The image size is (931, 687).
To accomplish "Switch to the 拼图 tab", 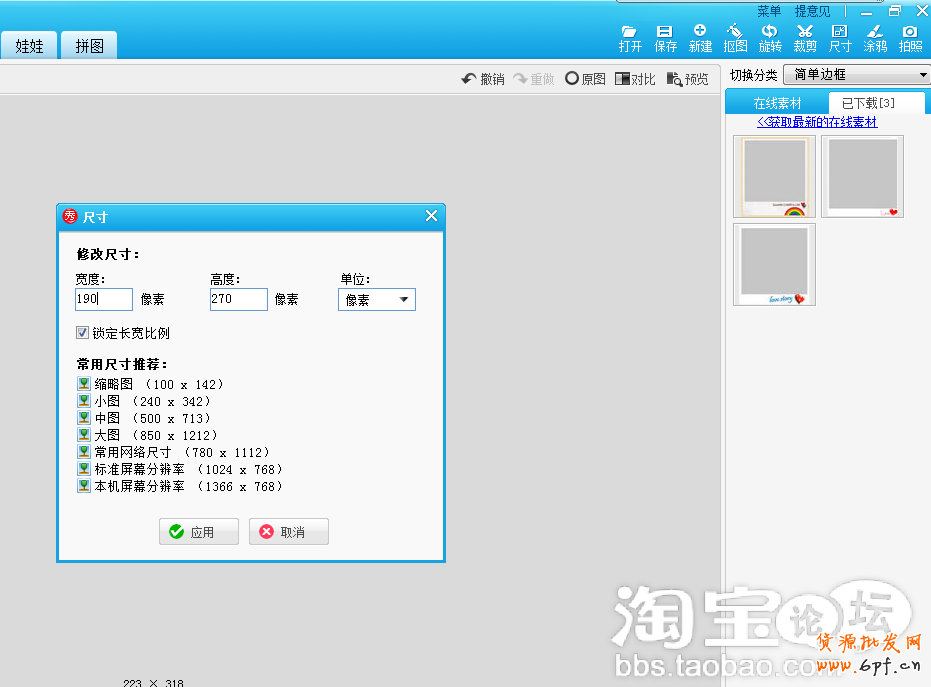I will click(x=89, y=46).
